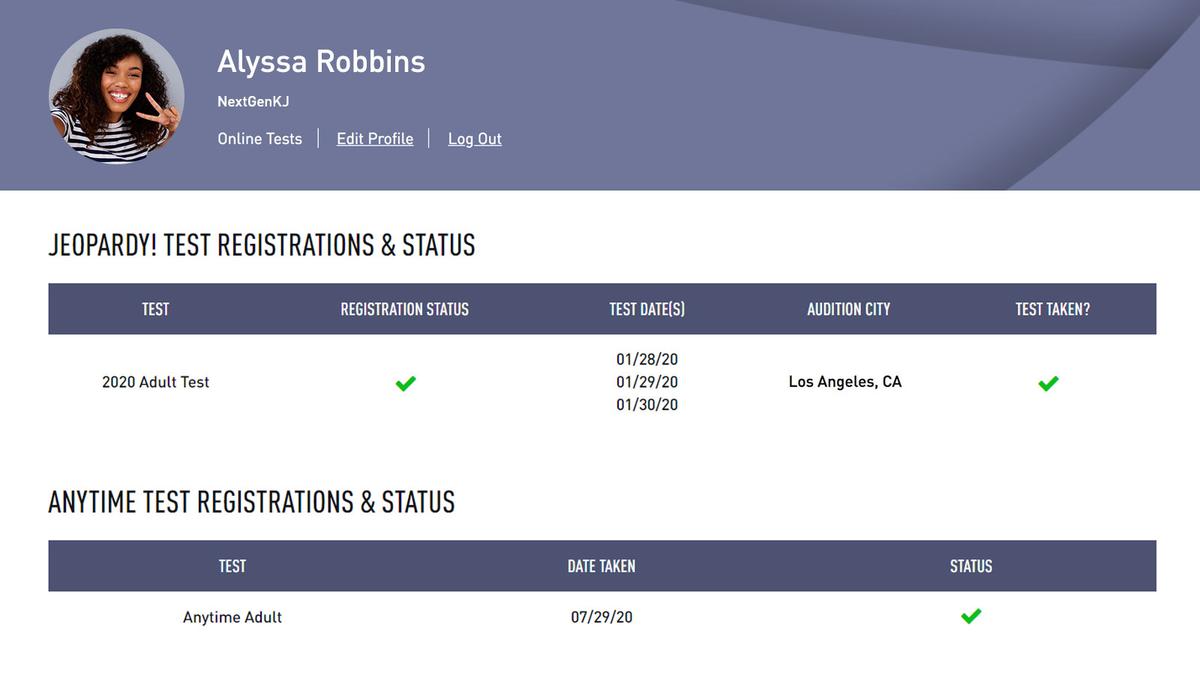Click the Audition City column header

point(849,309)
